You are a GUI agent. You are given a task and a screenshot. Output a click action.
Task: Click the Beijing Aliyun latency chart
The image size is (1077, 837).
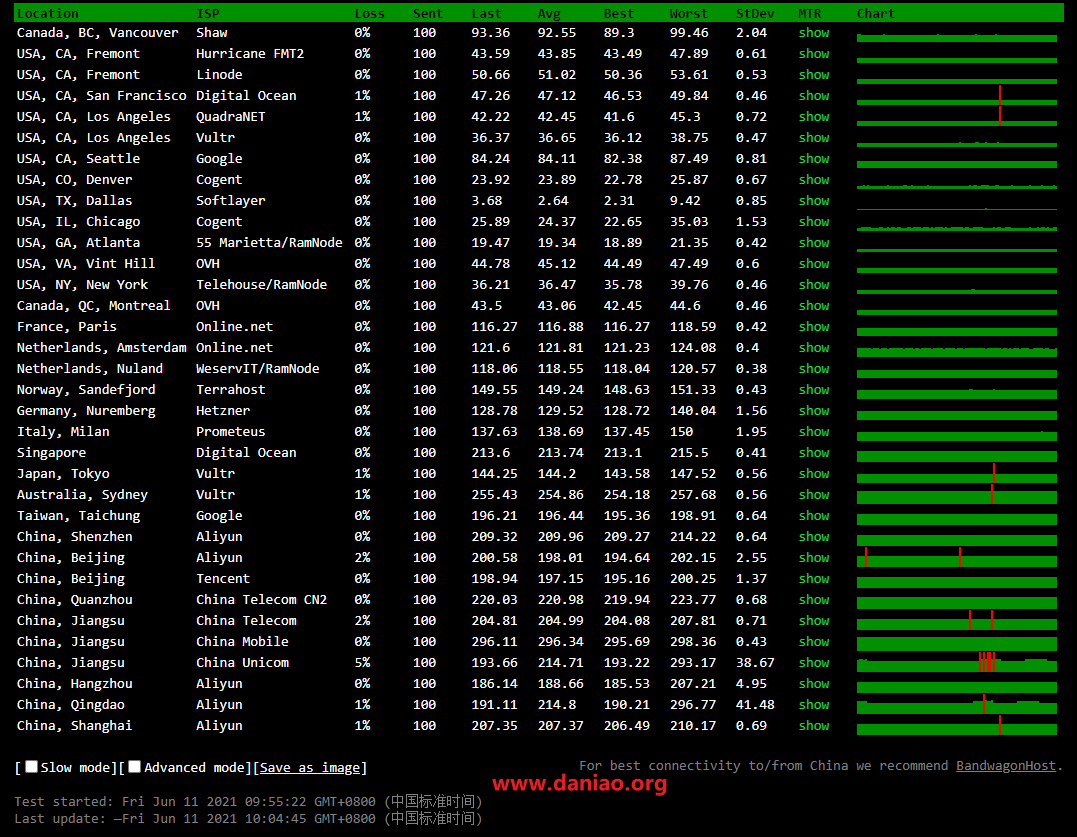pyautogui.click(x=957, y=558)
